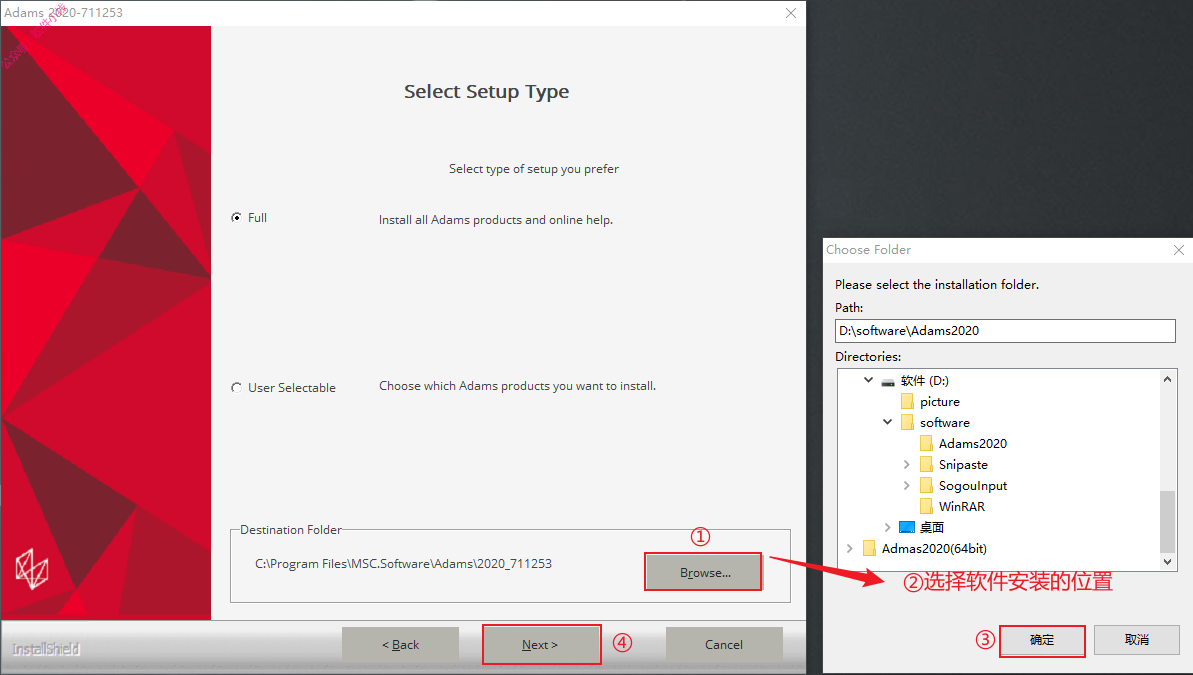The width and height of the screenshot is (1193, 675).
Task: Go Back to the previous installer step
Action: [x=400, y=645]
